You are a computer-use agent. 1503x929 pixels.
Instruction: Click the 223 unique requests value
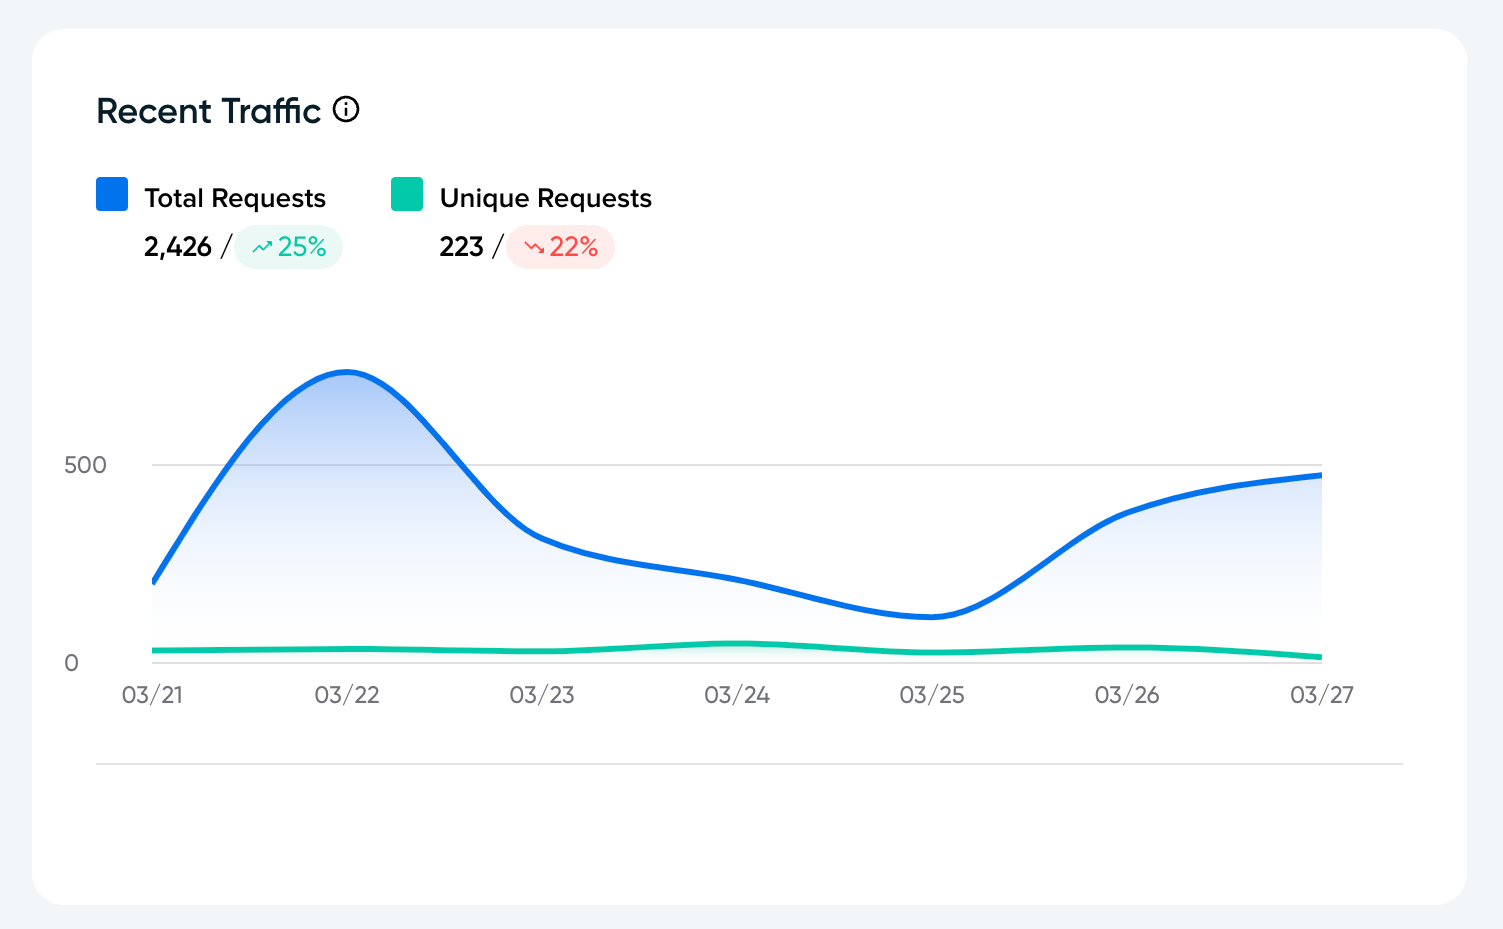pos(461,247)
